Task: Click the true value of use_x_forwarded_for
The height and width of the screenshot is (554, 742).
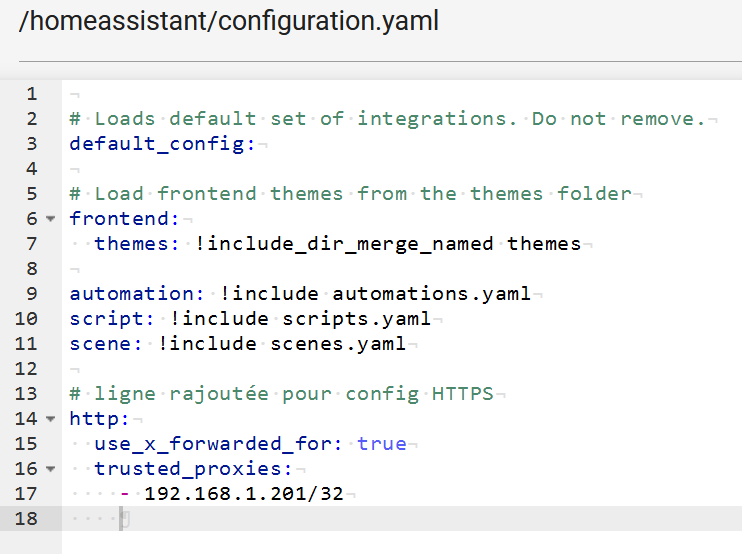Action: tap(382, 444)
